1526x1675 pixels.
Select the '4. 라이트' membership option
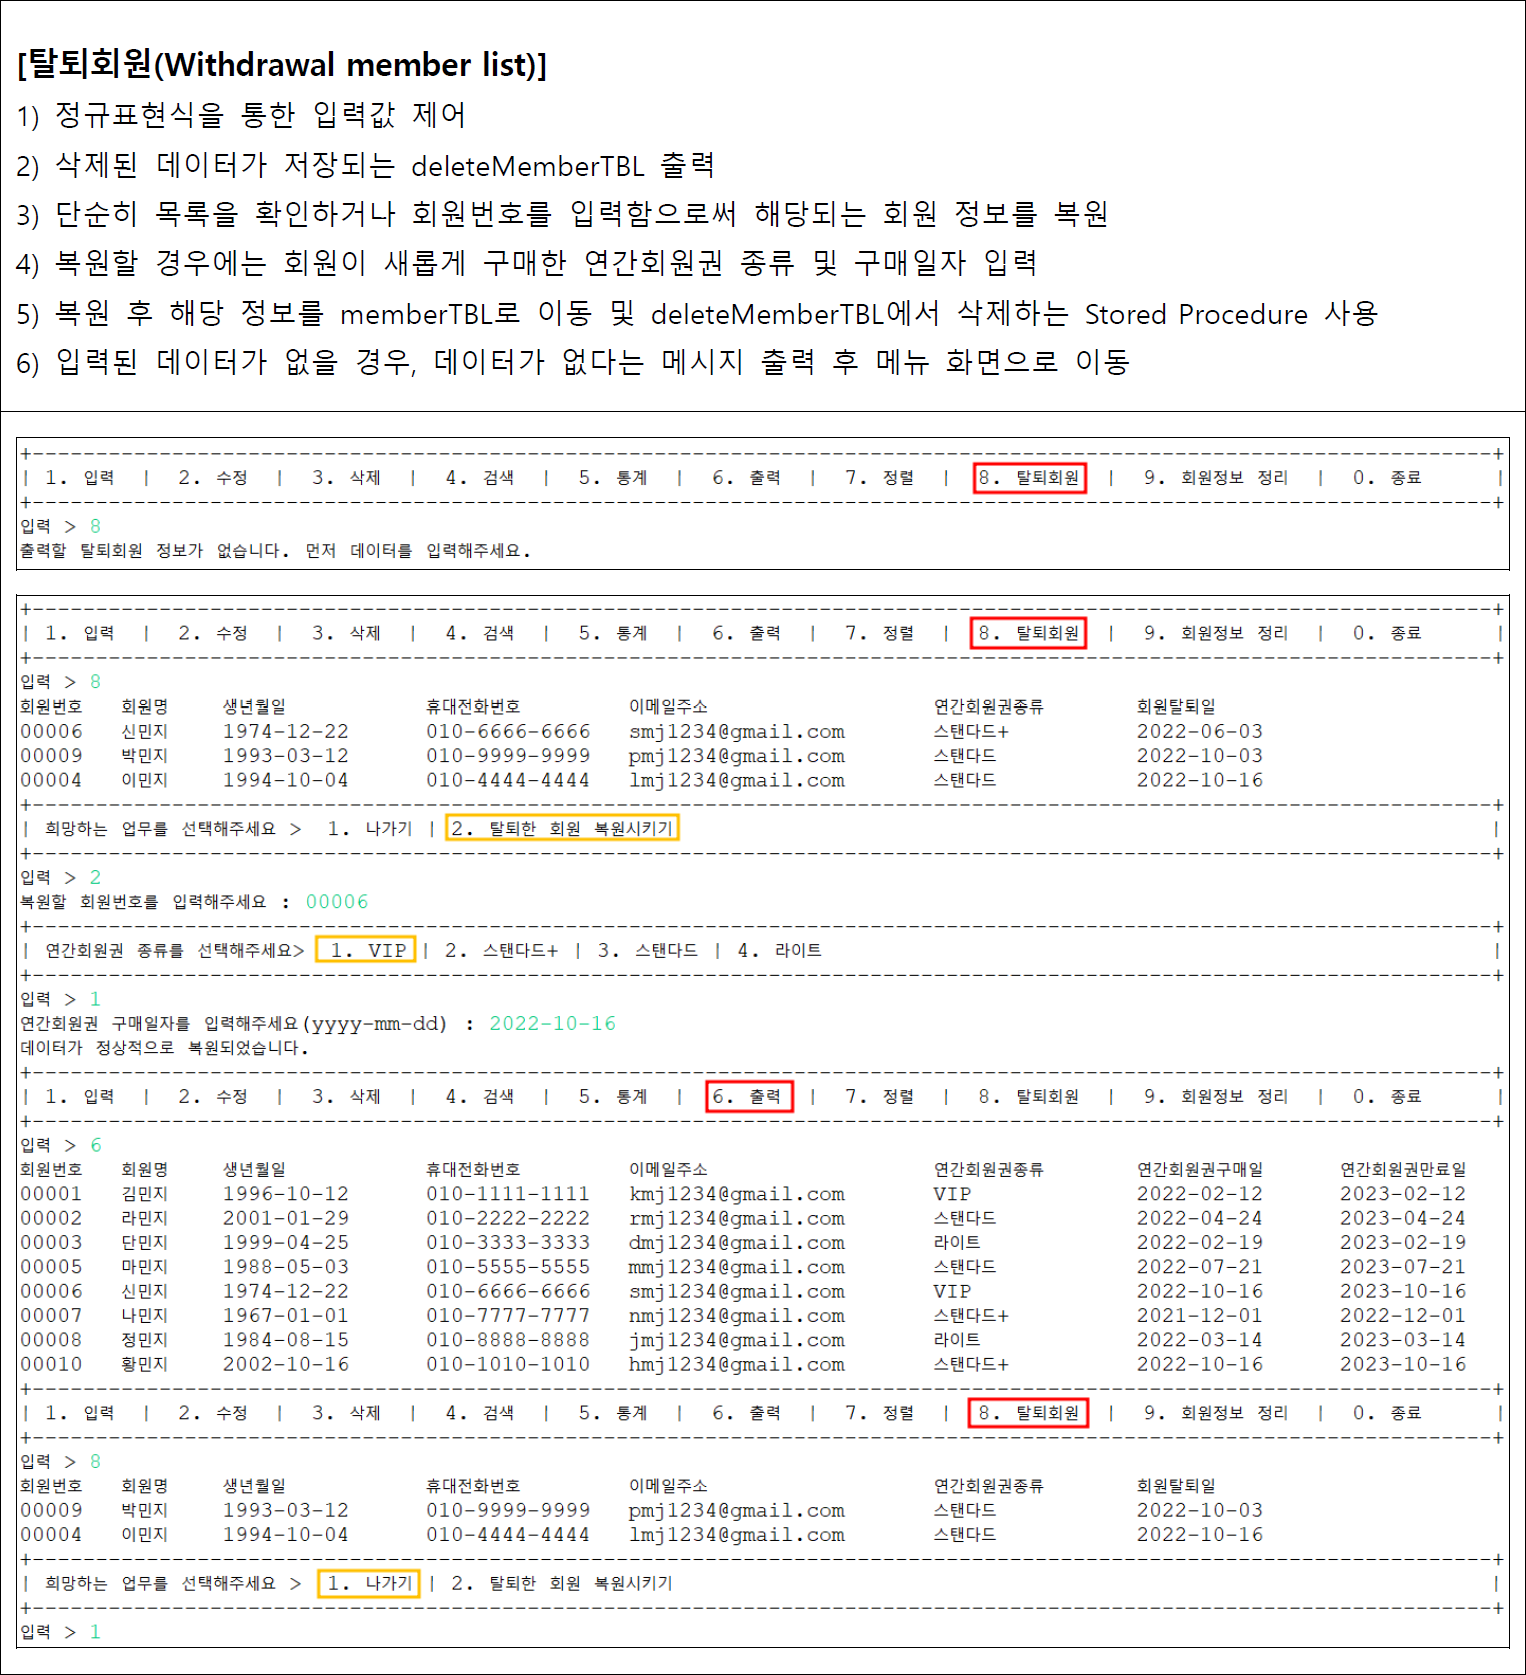(x=780, y=950)
